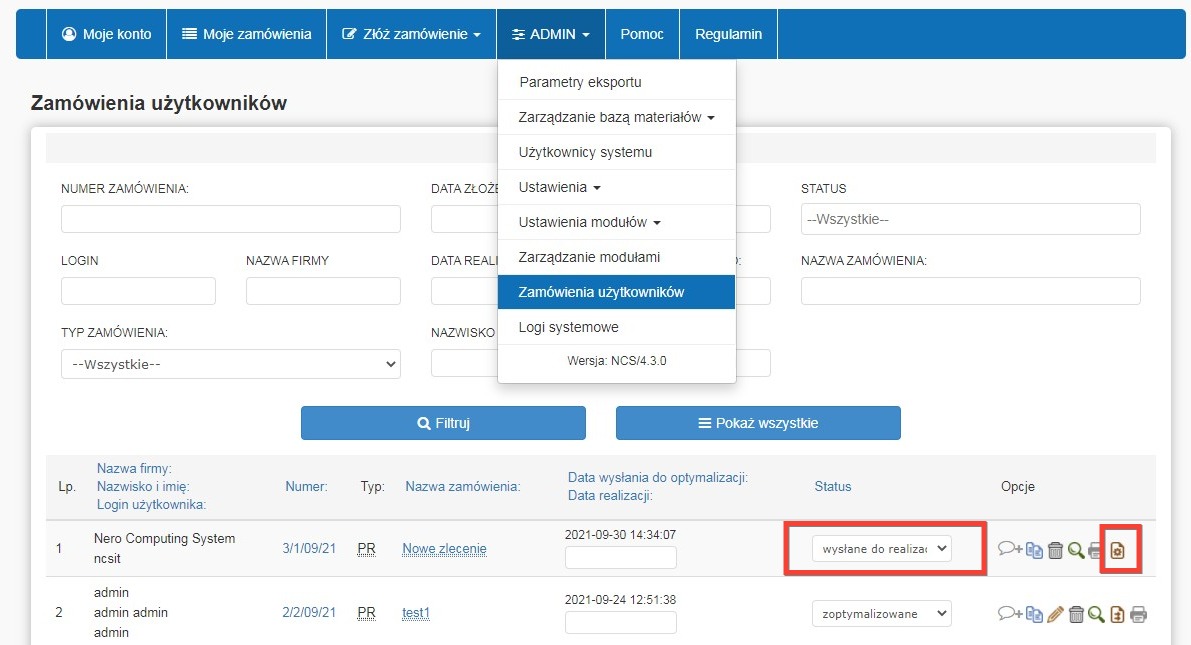Viewport: 1191px width, 645px height.
Task: Click the file export icon for test1
Action: tap(1117, 614)
